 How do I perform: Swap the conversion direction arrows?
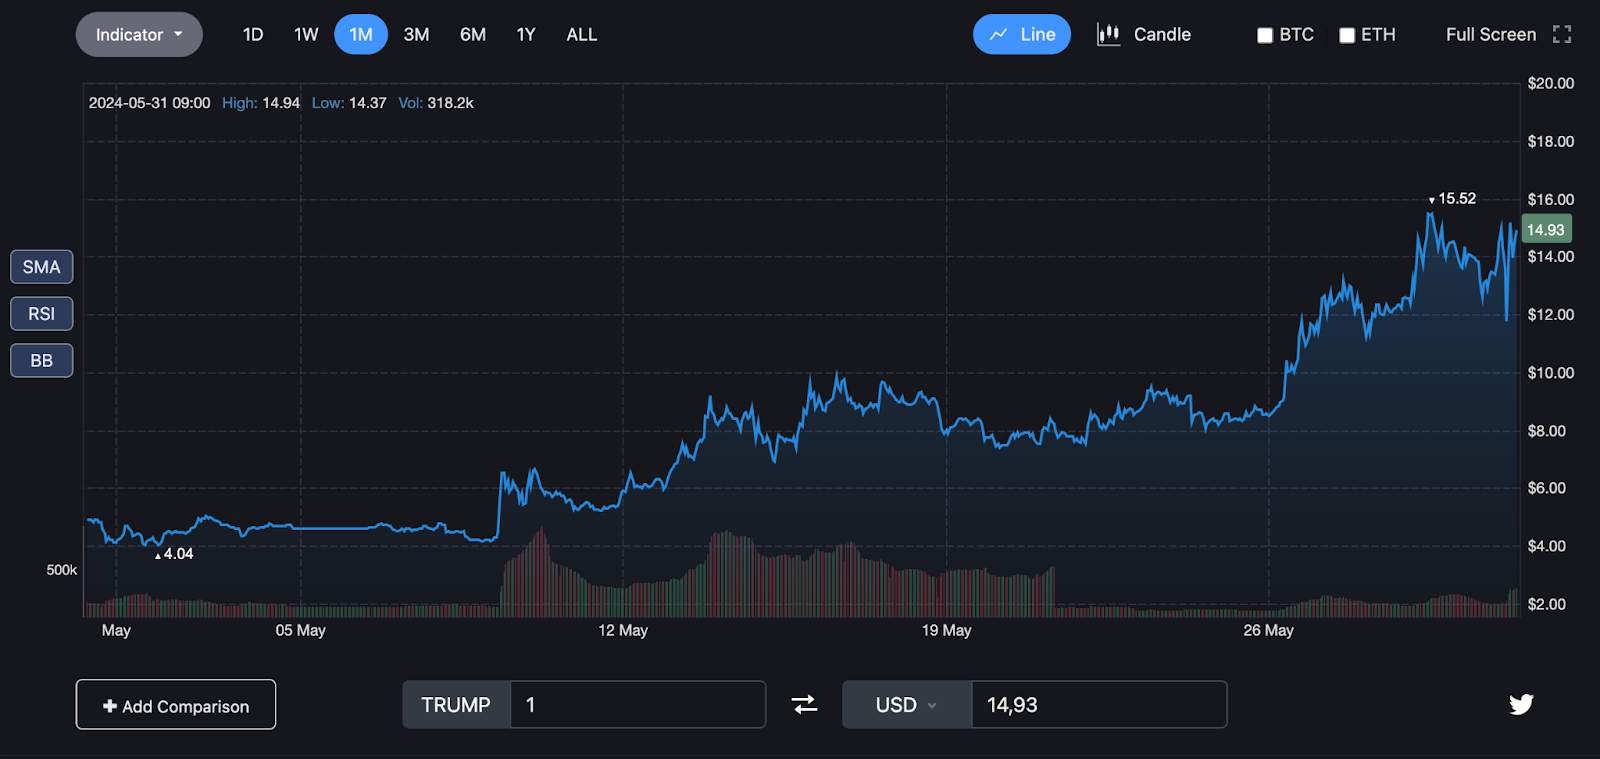coord(805,705)
